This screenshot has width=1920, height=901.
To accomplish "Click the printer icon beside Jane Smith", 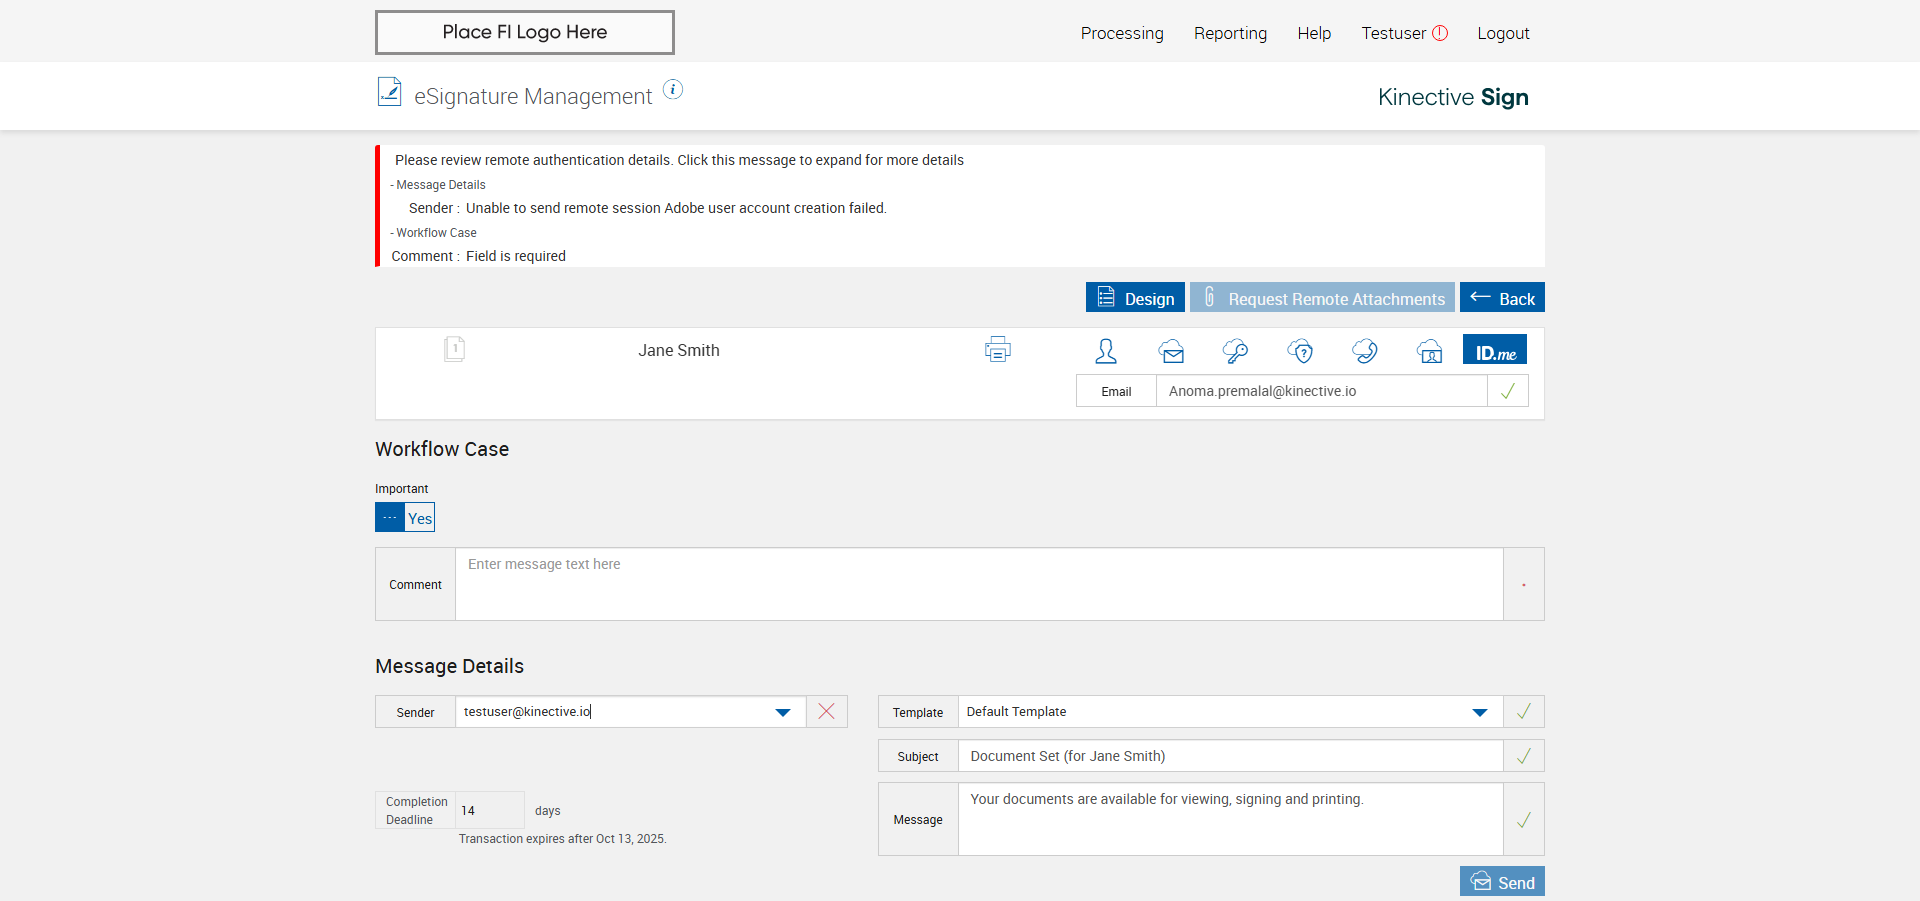I will [997, 349].
